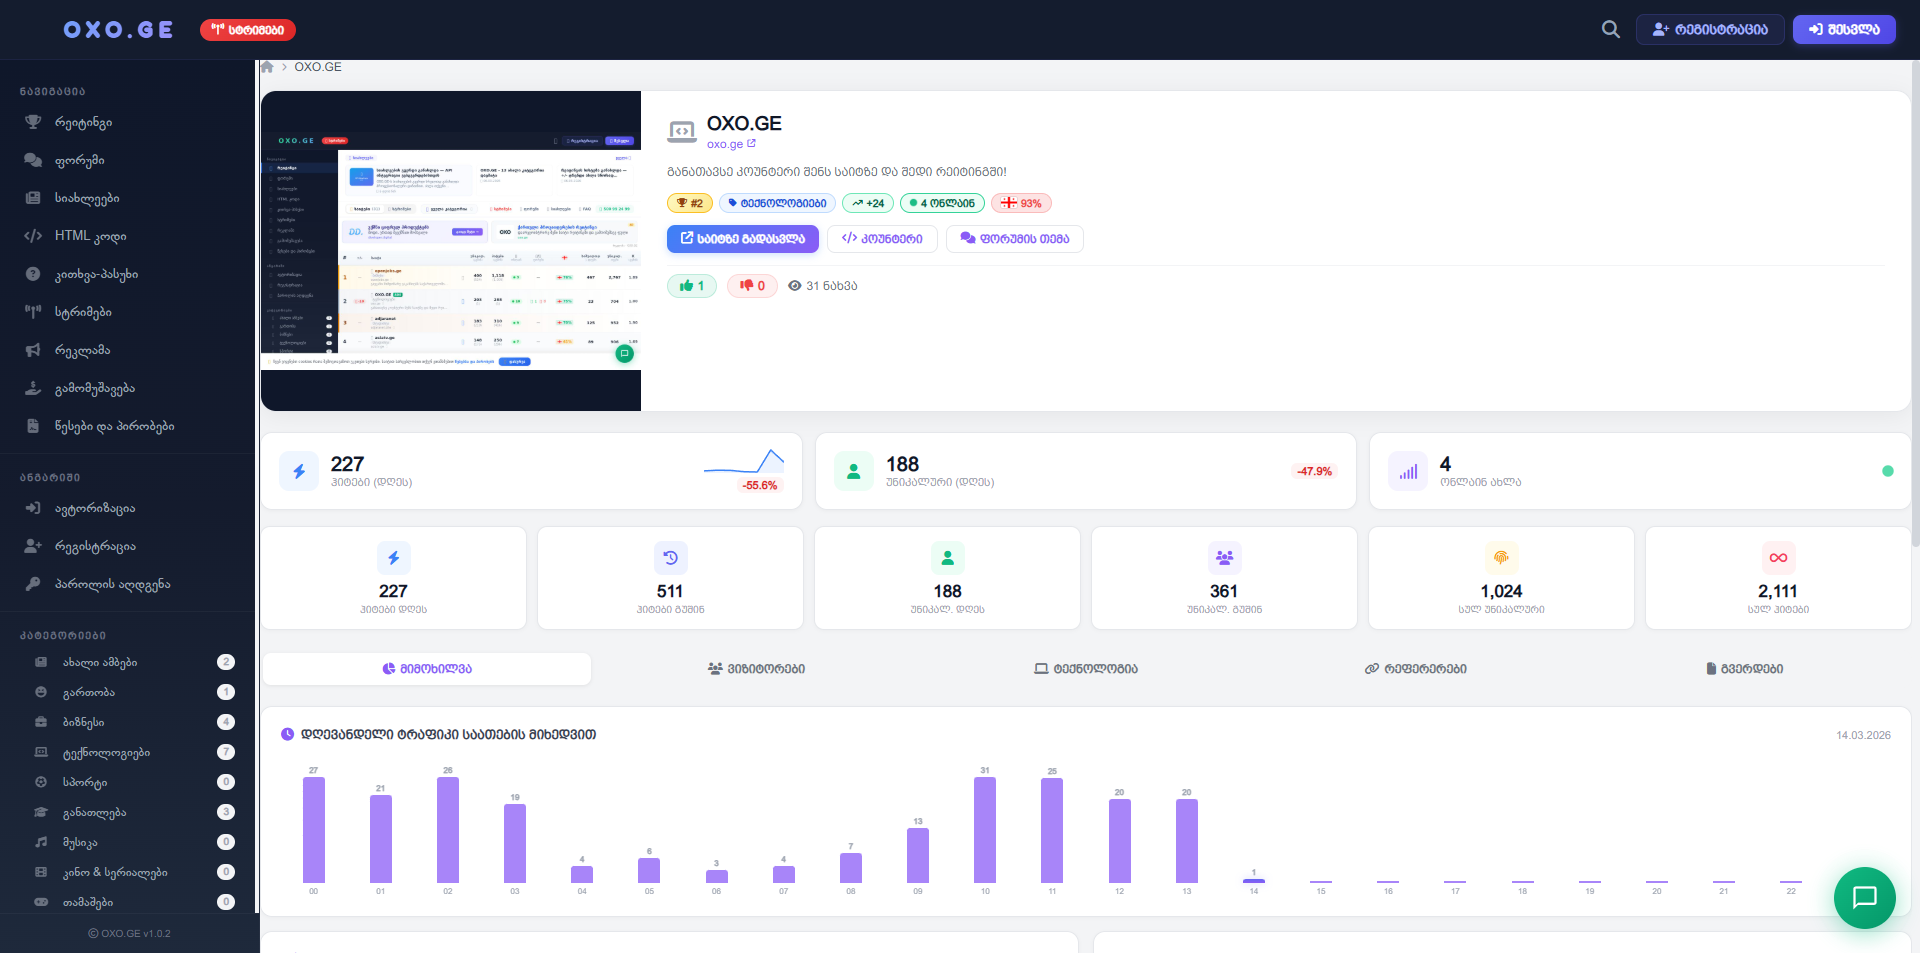The height and width of the screenshot is (953, 1920).
Task: Open the green chat widget bubble
Action: pos(1864,897)
